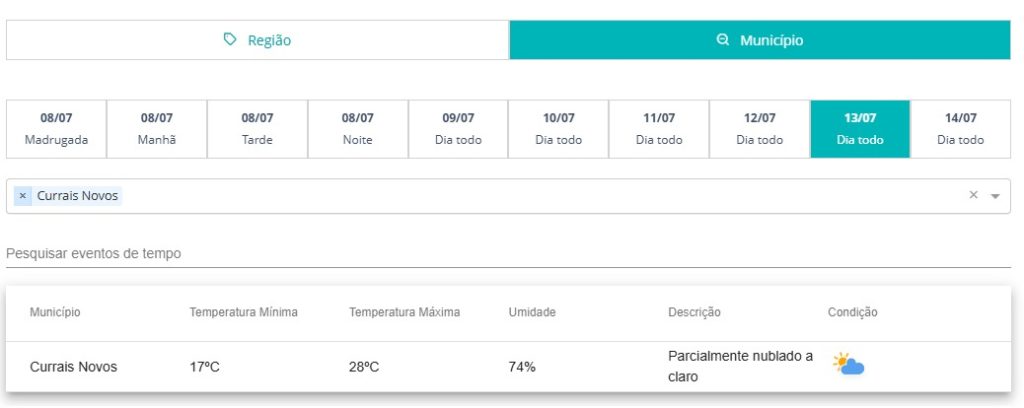Click the tag icon beside Região
Viewport: 1024px width, 408px height.
tap(230, 40)
